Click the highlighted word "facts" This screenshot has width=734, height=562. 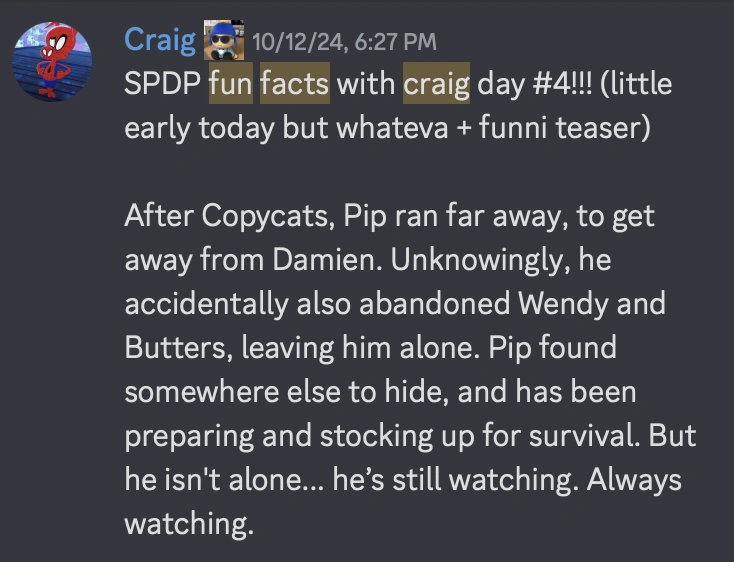[x=294, y=84]
